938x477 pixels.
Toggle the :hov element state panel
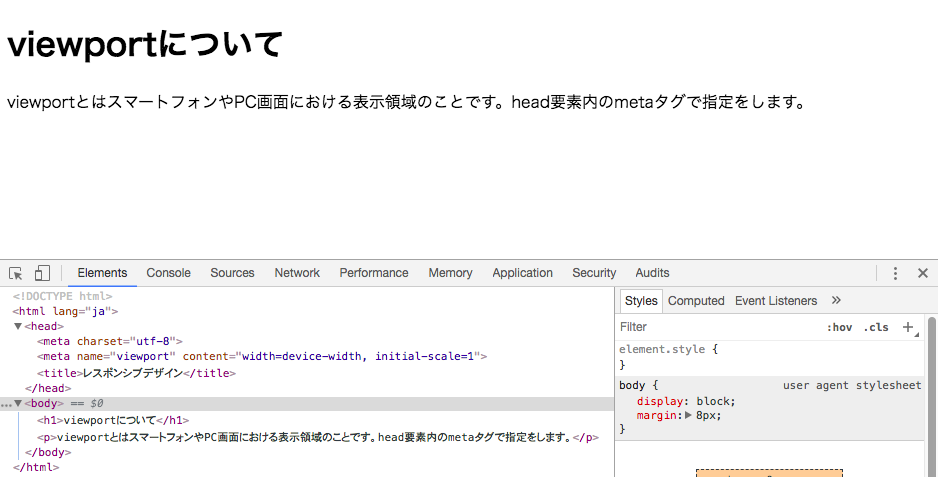[x=839, y=327]
